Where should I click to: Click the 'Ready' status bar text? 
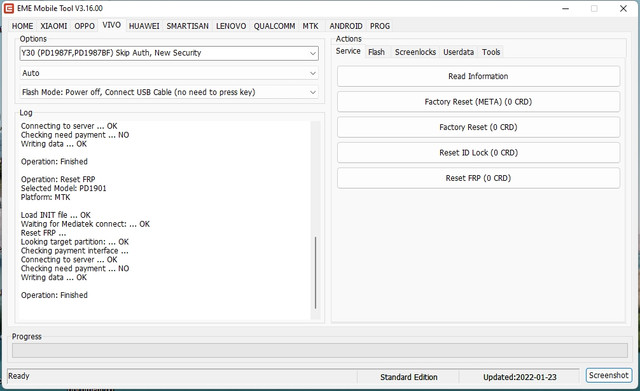[19, 376]
